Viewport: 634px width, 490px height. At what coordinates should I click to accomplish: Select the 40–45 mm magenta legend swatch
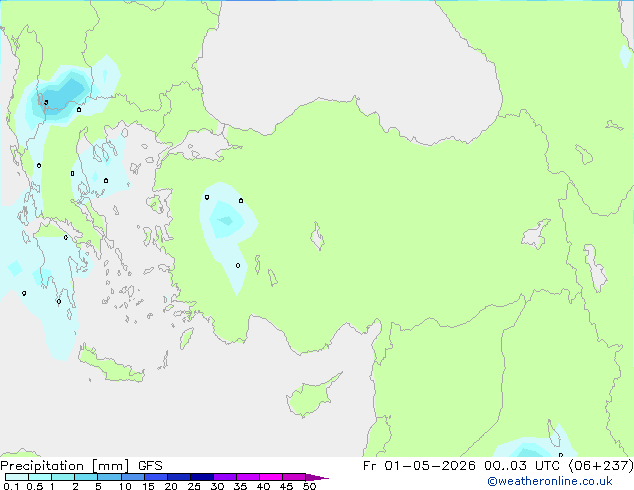coord(271,477)
